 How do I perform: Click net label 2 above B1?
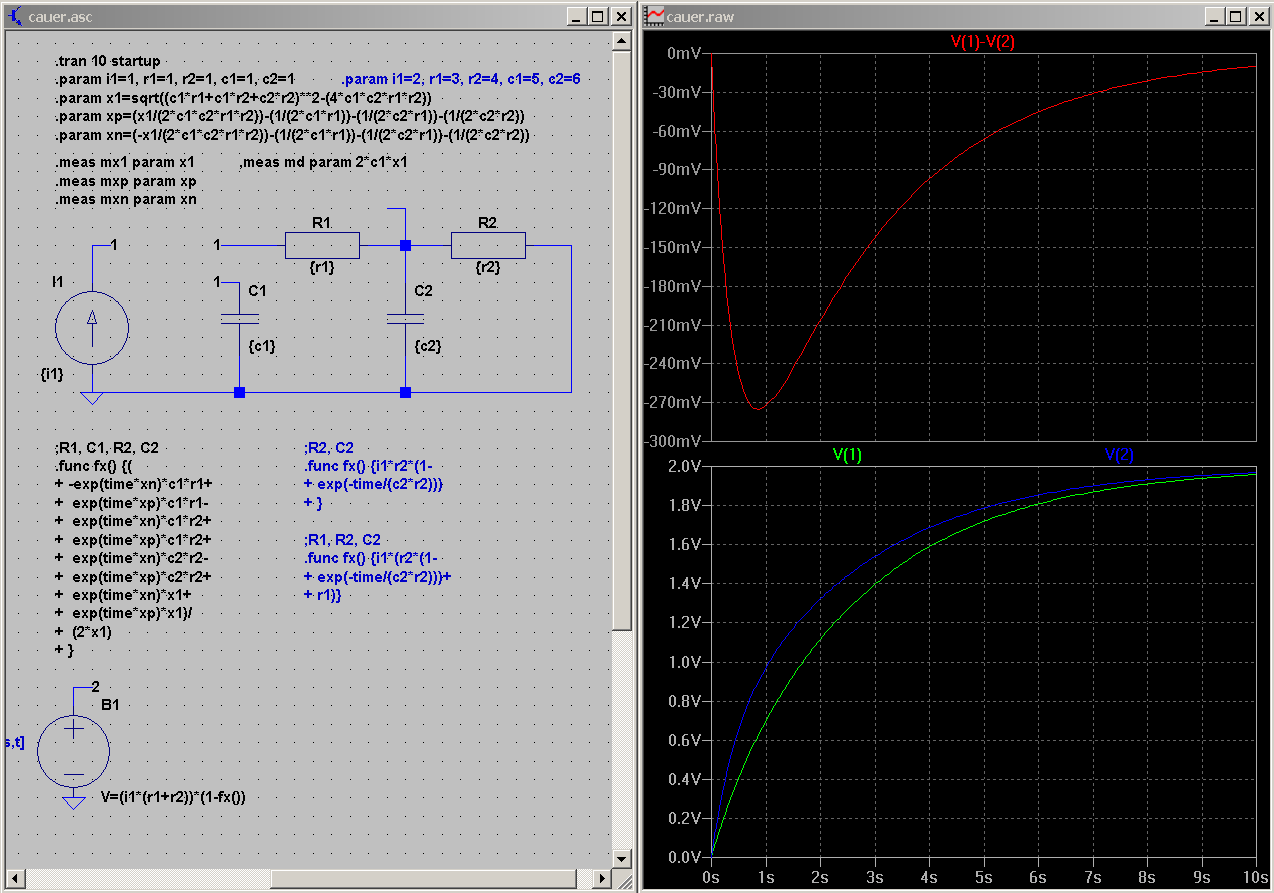pyautogui.click(x=96, y=687)
